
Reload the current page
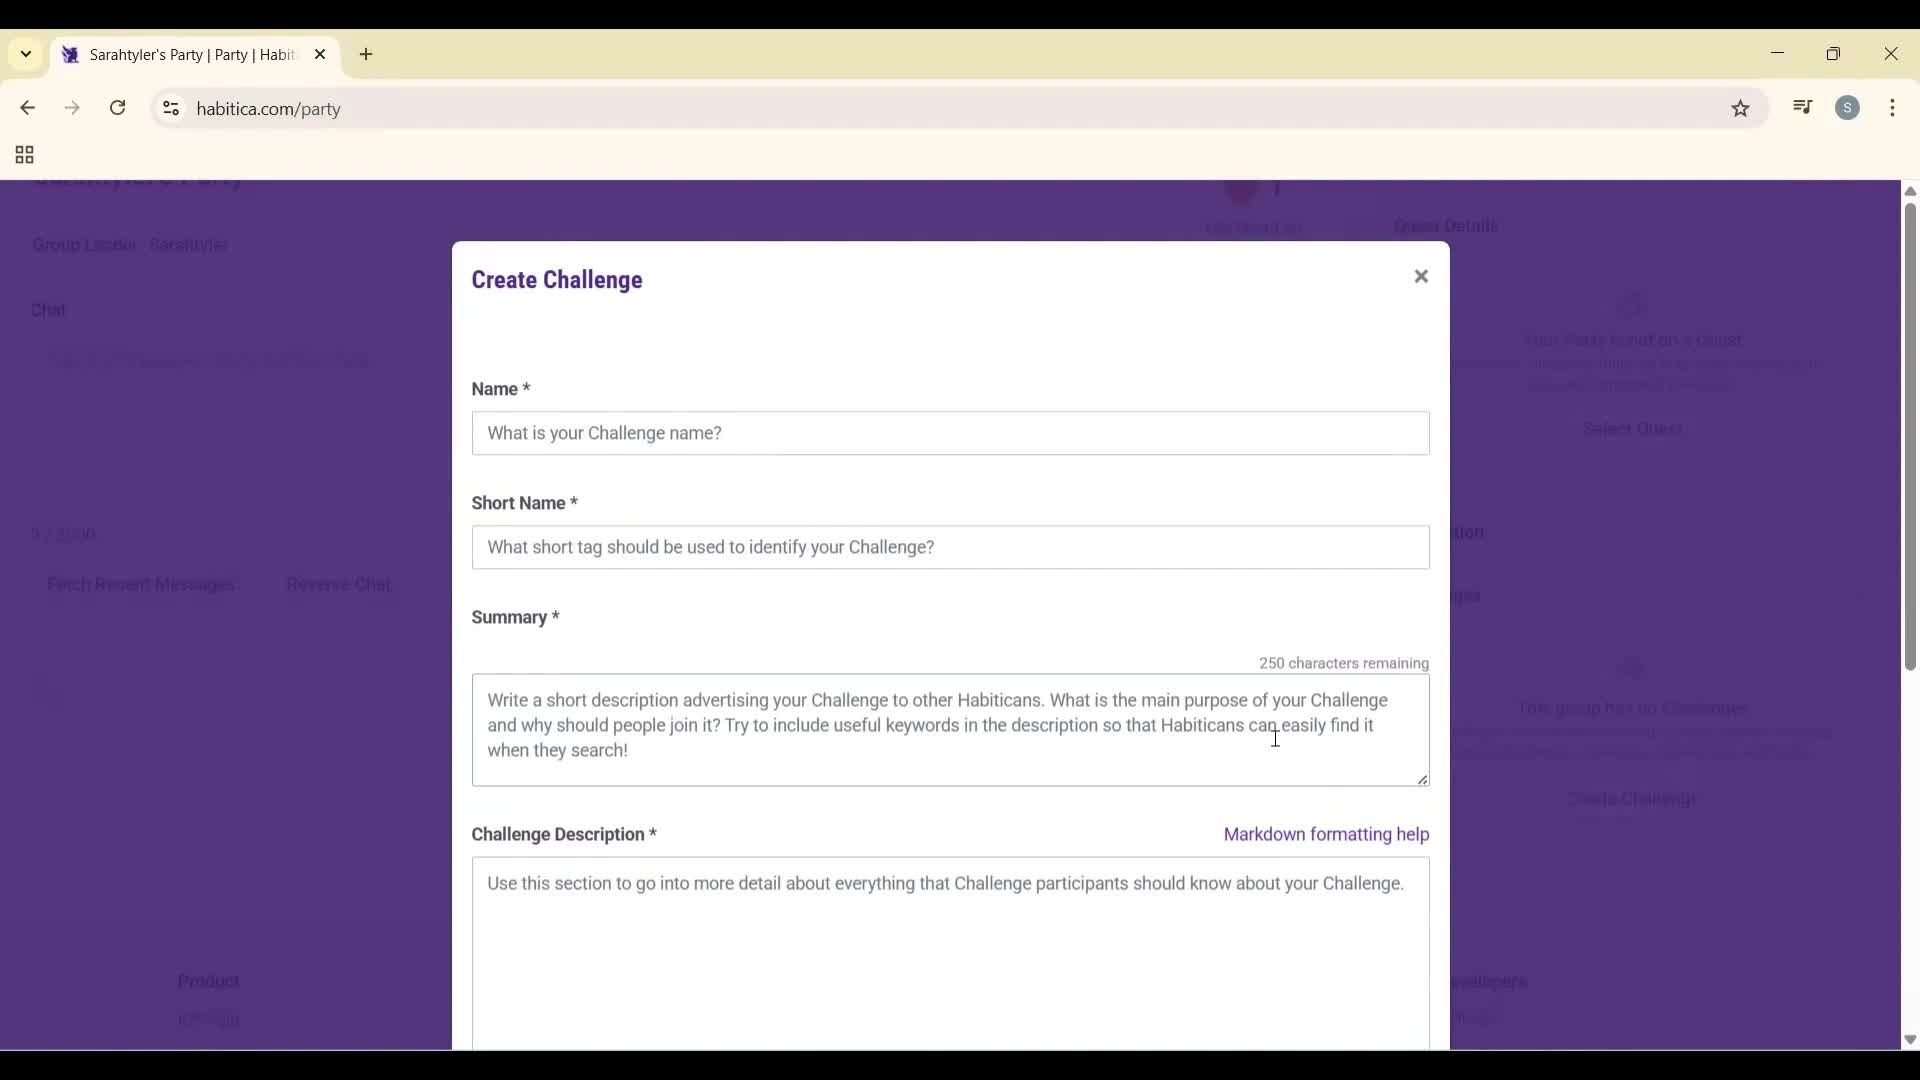pos(118,108)
